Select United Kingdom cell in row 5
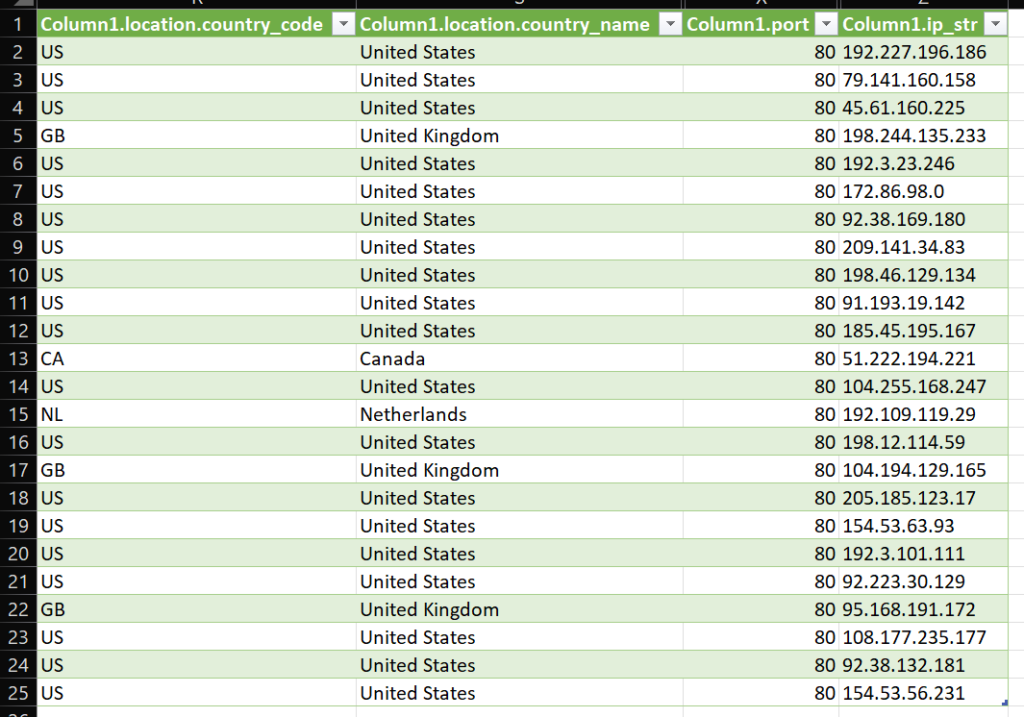Viewport: 1024px width, 717px height. [519, 135]
